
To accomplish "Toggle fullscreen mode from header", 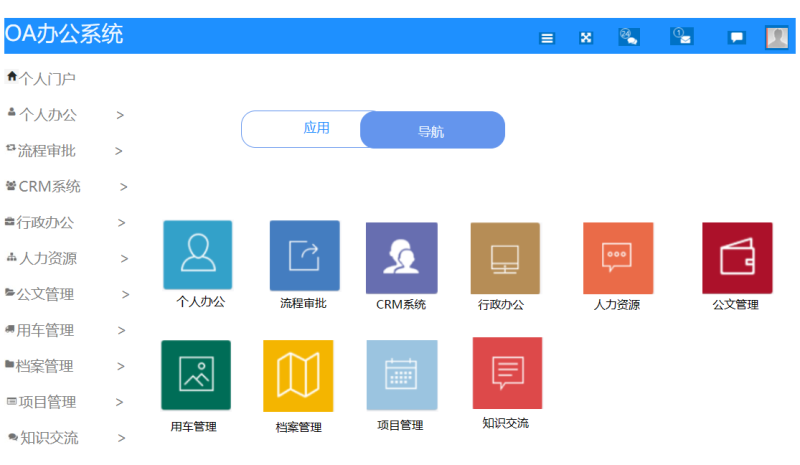I will click(x=586, y=38).
